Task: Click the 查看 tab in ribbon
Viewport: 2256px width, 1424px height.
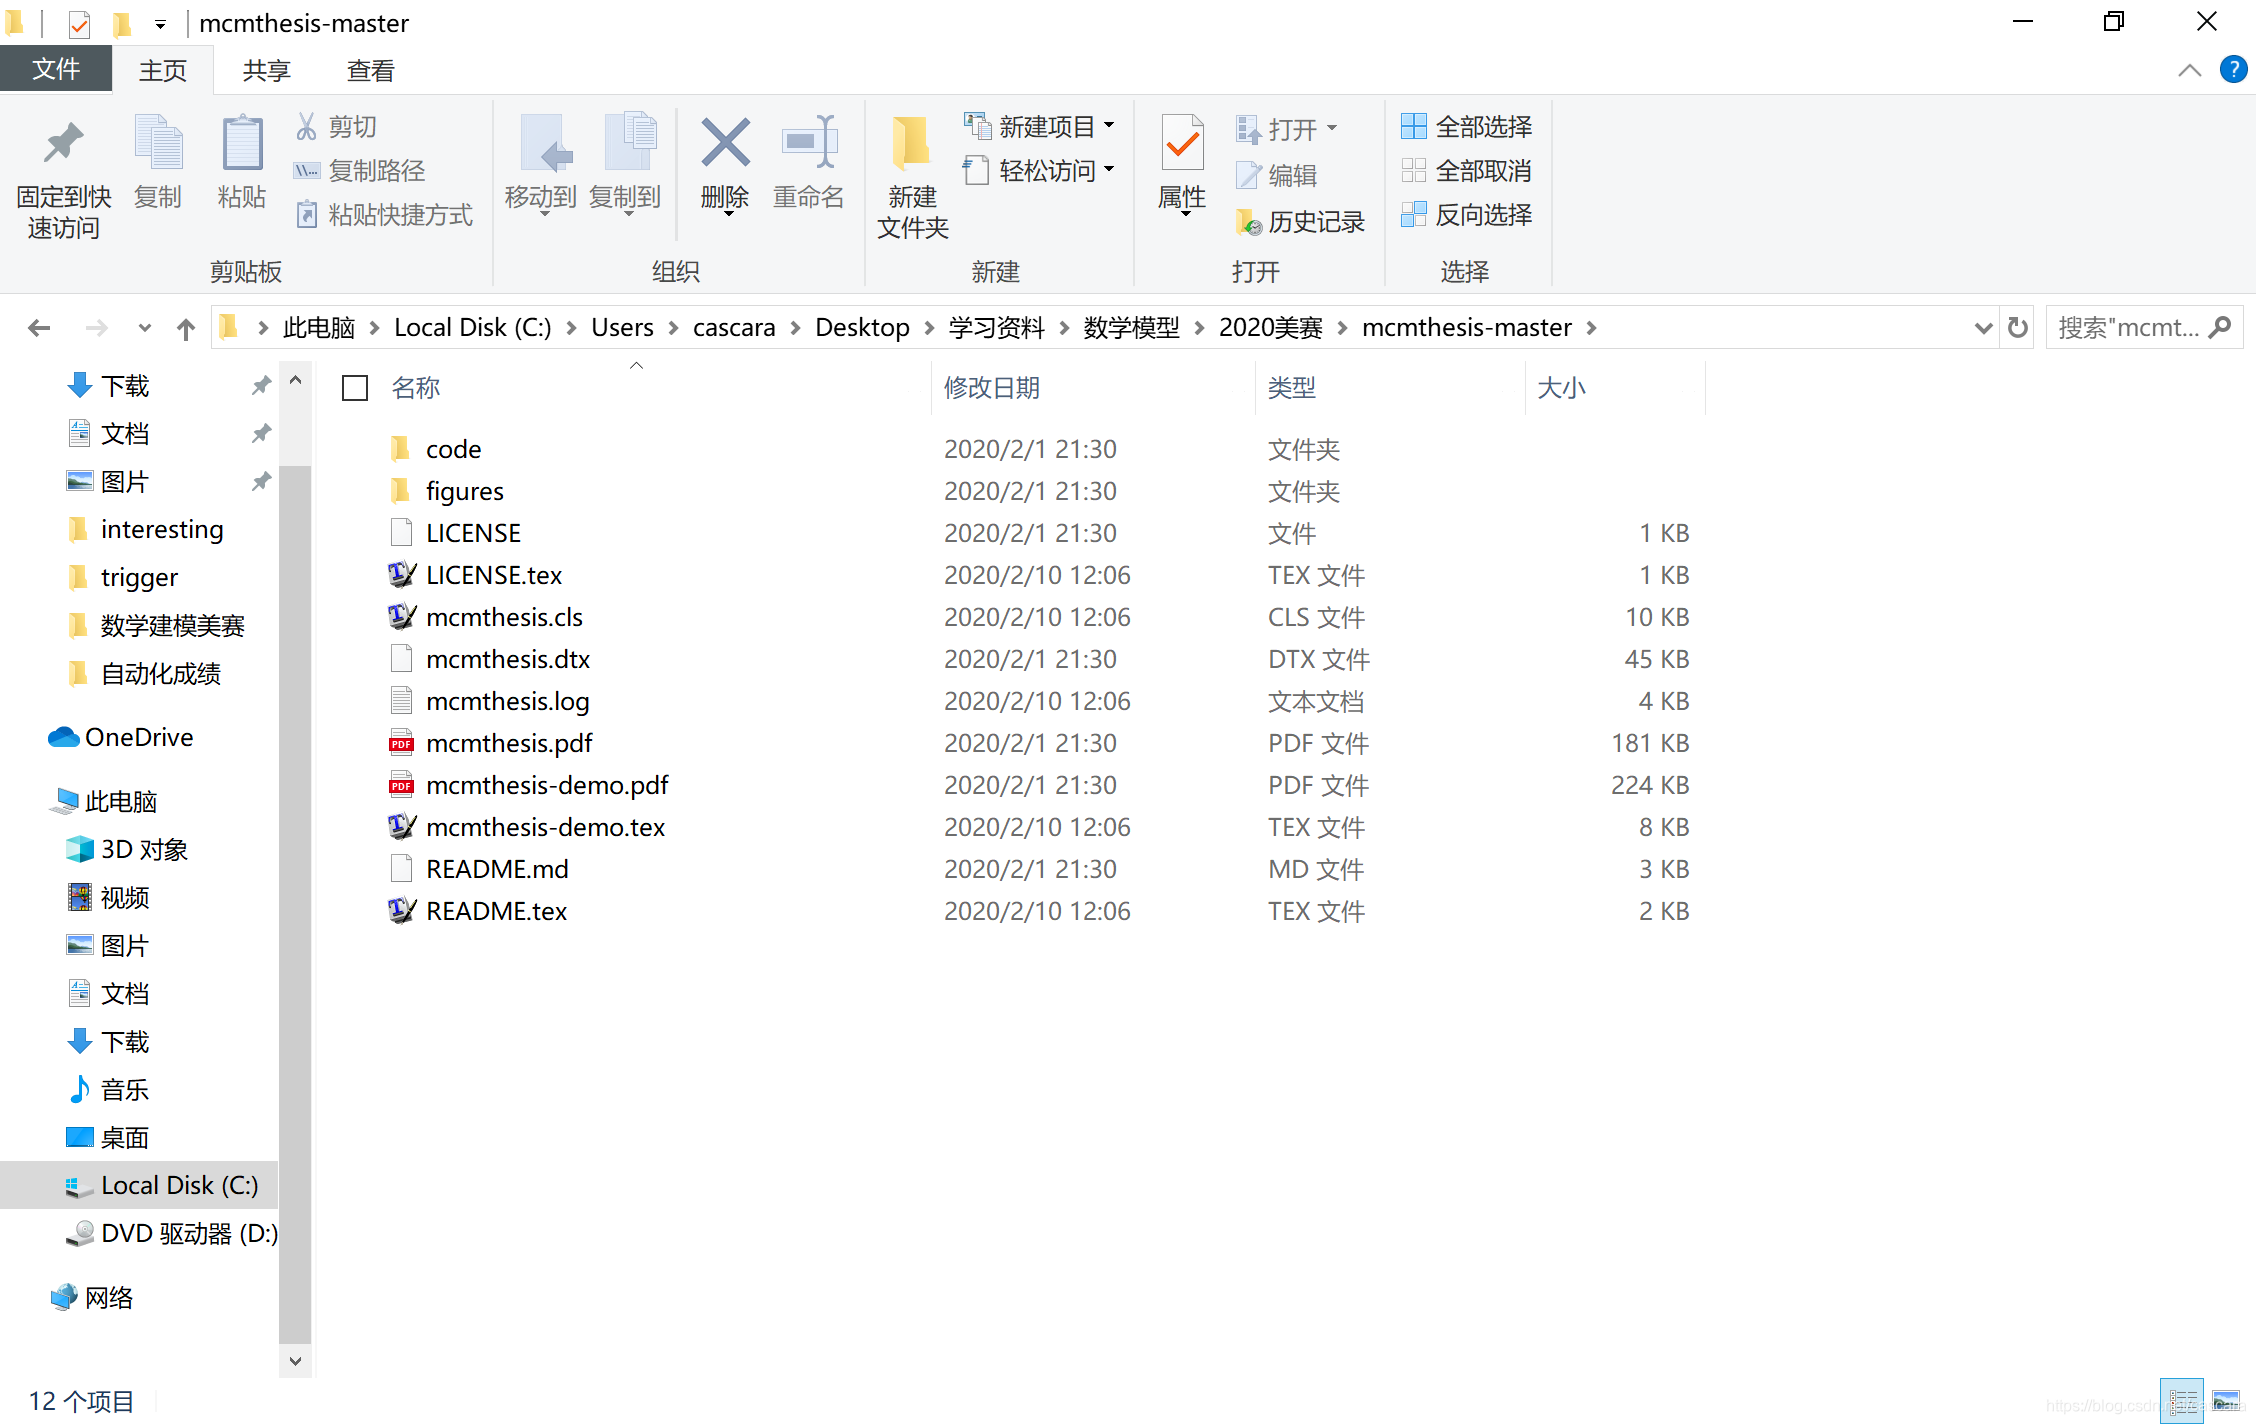Action: [x=368, y=67]
